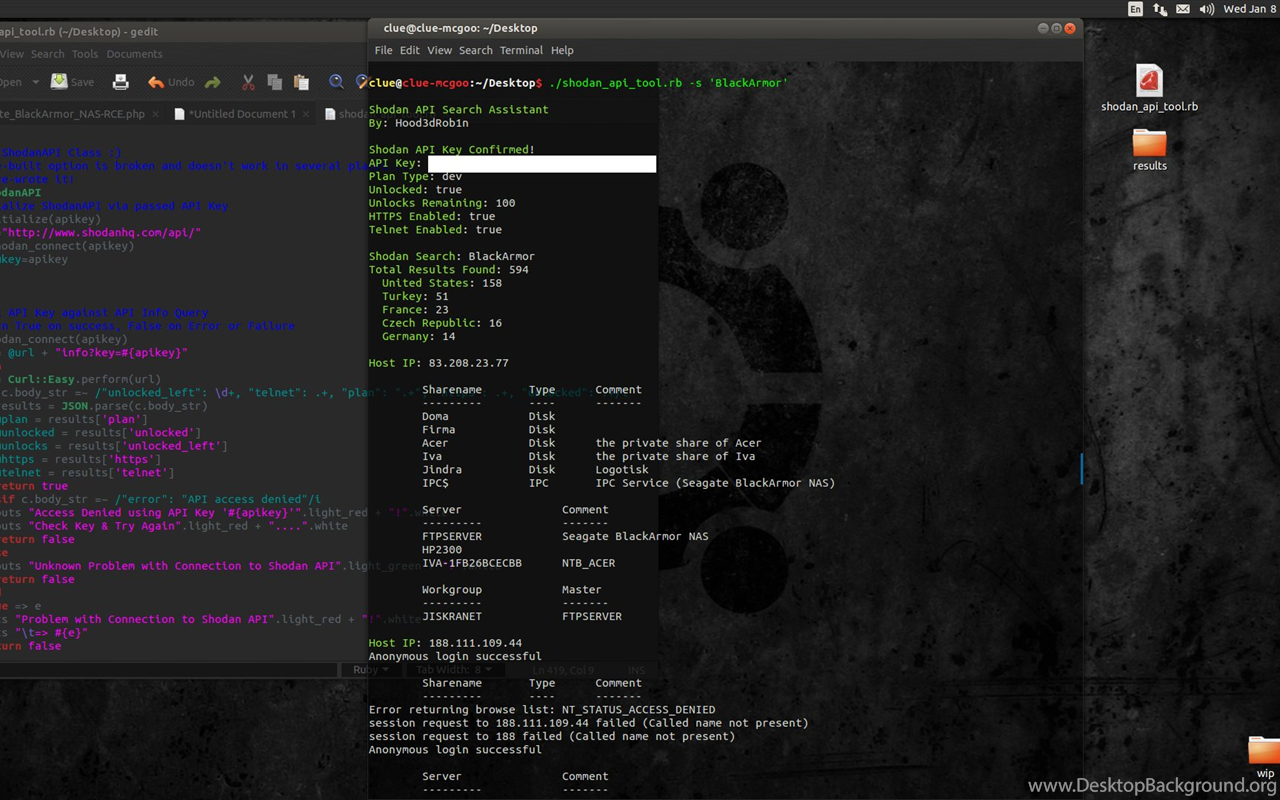
Task: Open the terminal Edit menu
Action: 410,50
